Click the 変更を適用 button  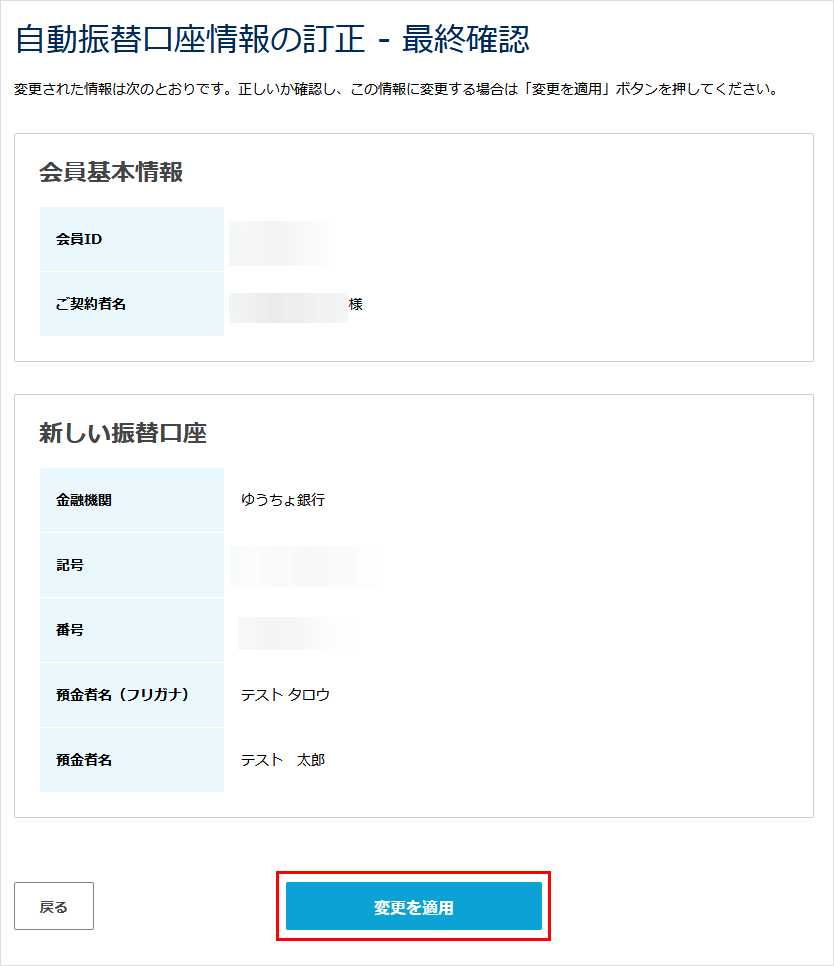(x=413, y=907)
